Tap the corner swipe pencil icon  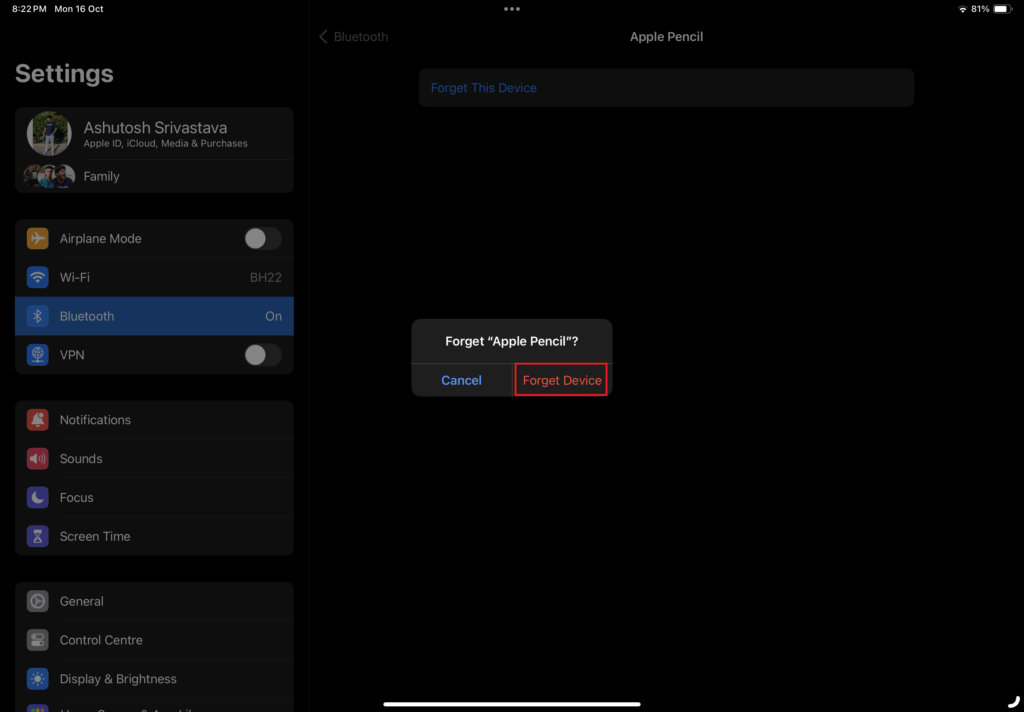coord(1014,702)
